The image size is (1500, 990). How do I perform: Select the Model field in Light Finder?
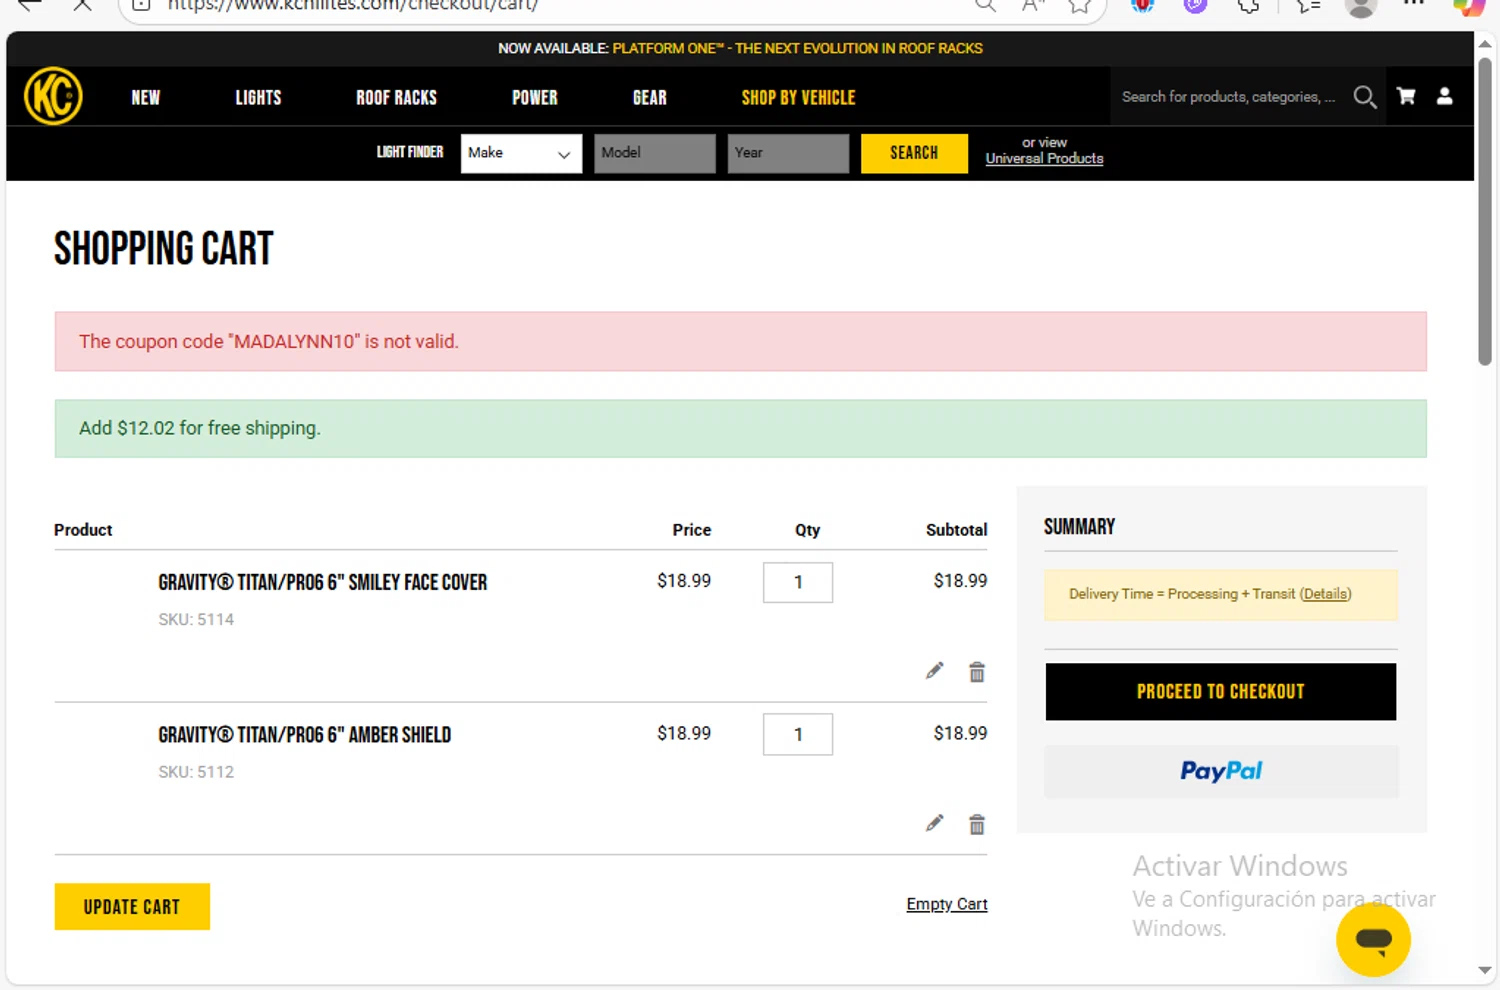tap(655, 153)
